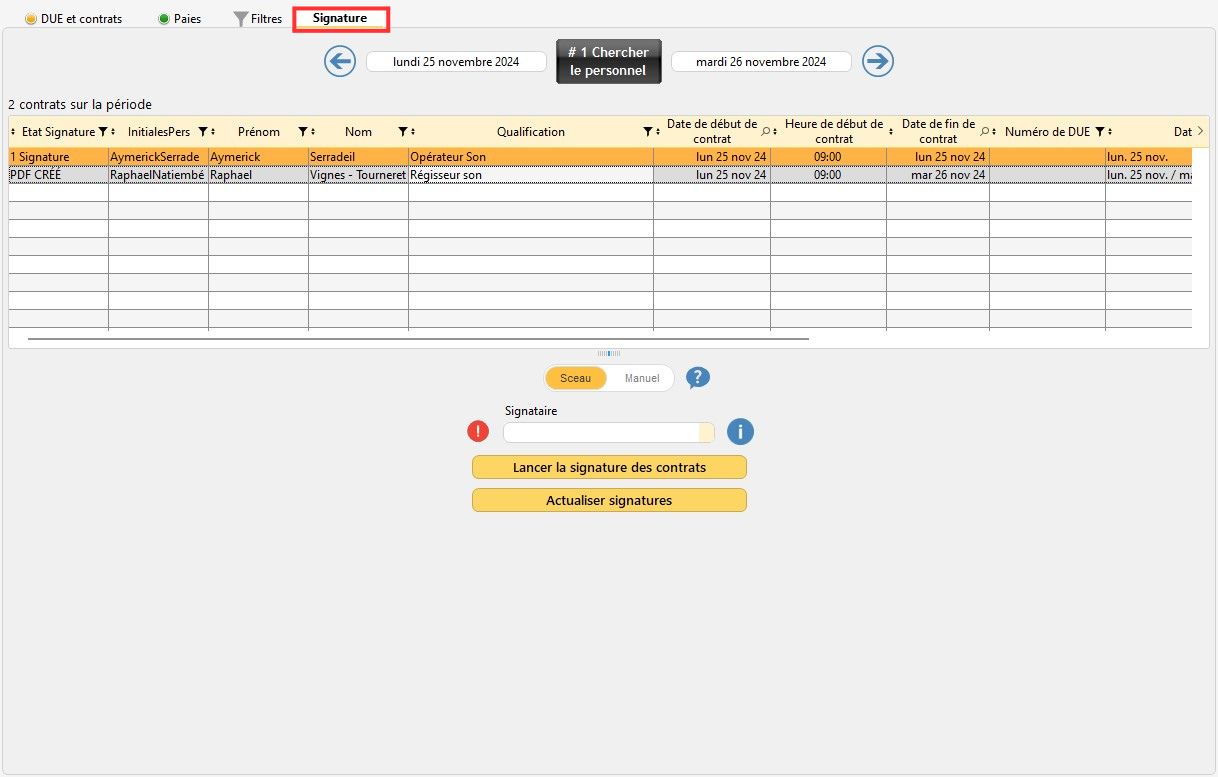The width and height of the screenshot is (1218, 777).
Task: Click filter funnel on Qualification column
Action: tap(647, 132)
